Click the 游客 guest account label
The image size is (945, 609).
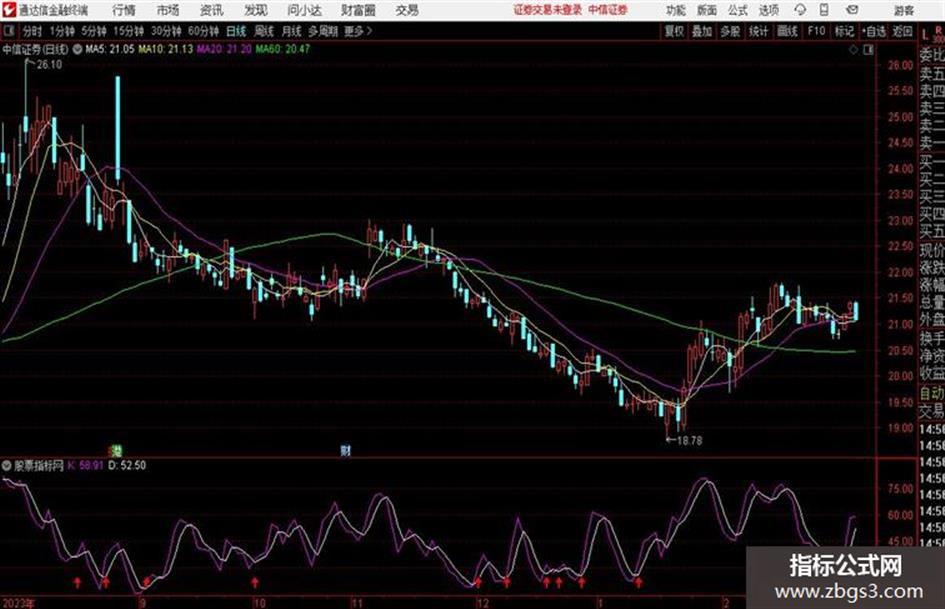(x=903, y=10)
